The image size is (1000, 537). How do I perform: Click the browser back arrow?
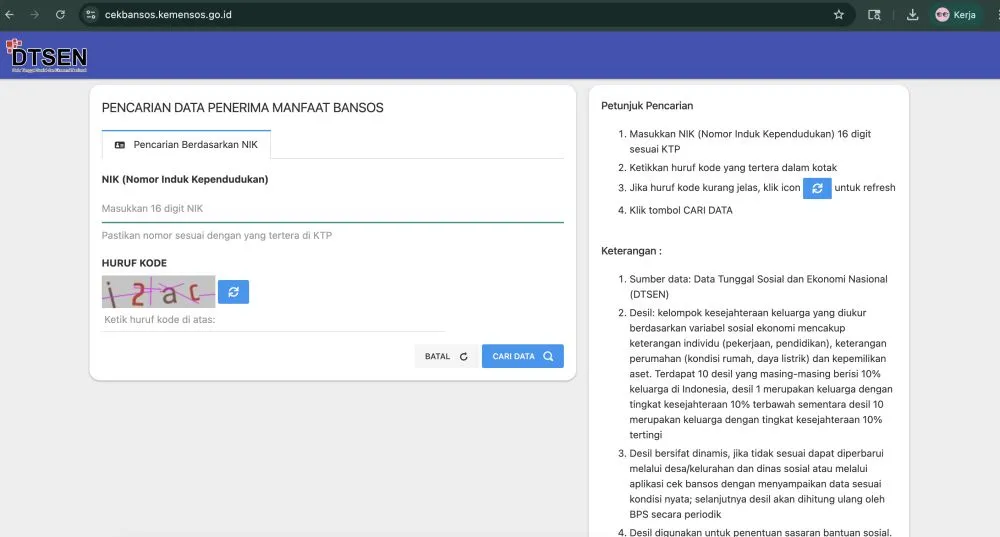[x=9, y=15]
